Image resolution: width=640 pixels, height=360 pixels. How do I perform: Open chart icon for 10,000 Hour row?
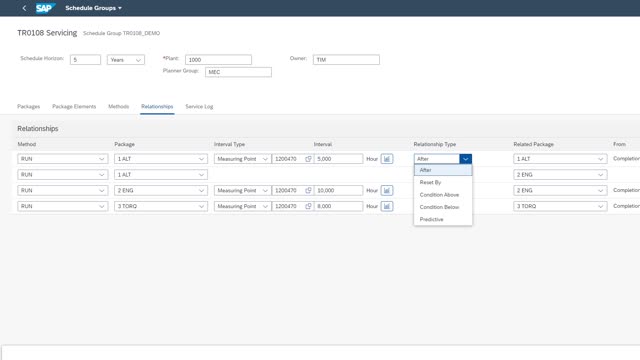click(x=387, y=190)
